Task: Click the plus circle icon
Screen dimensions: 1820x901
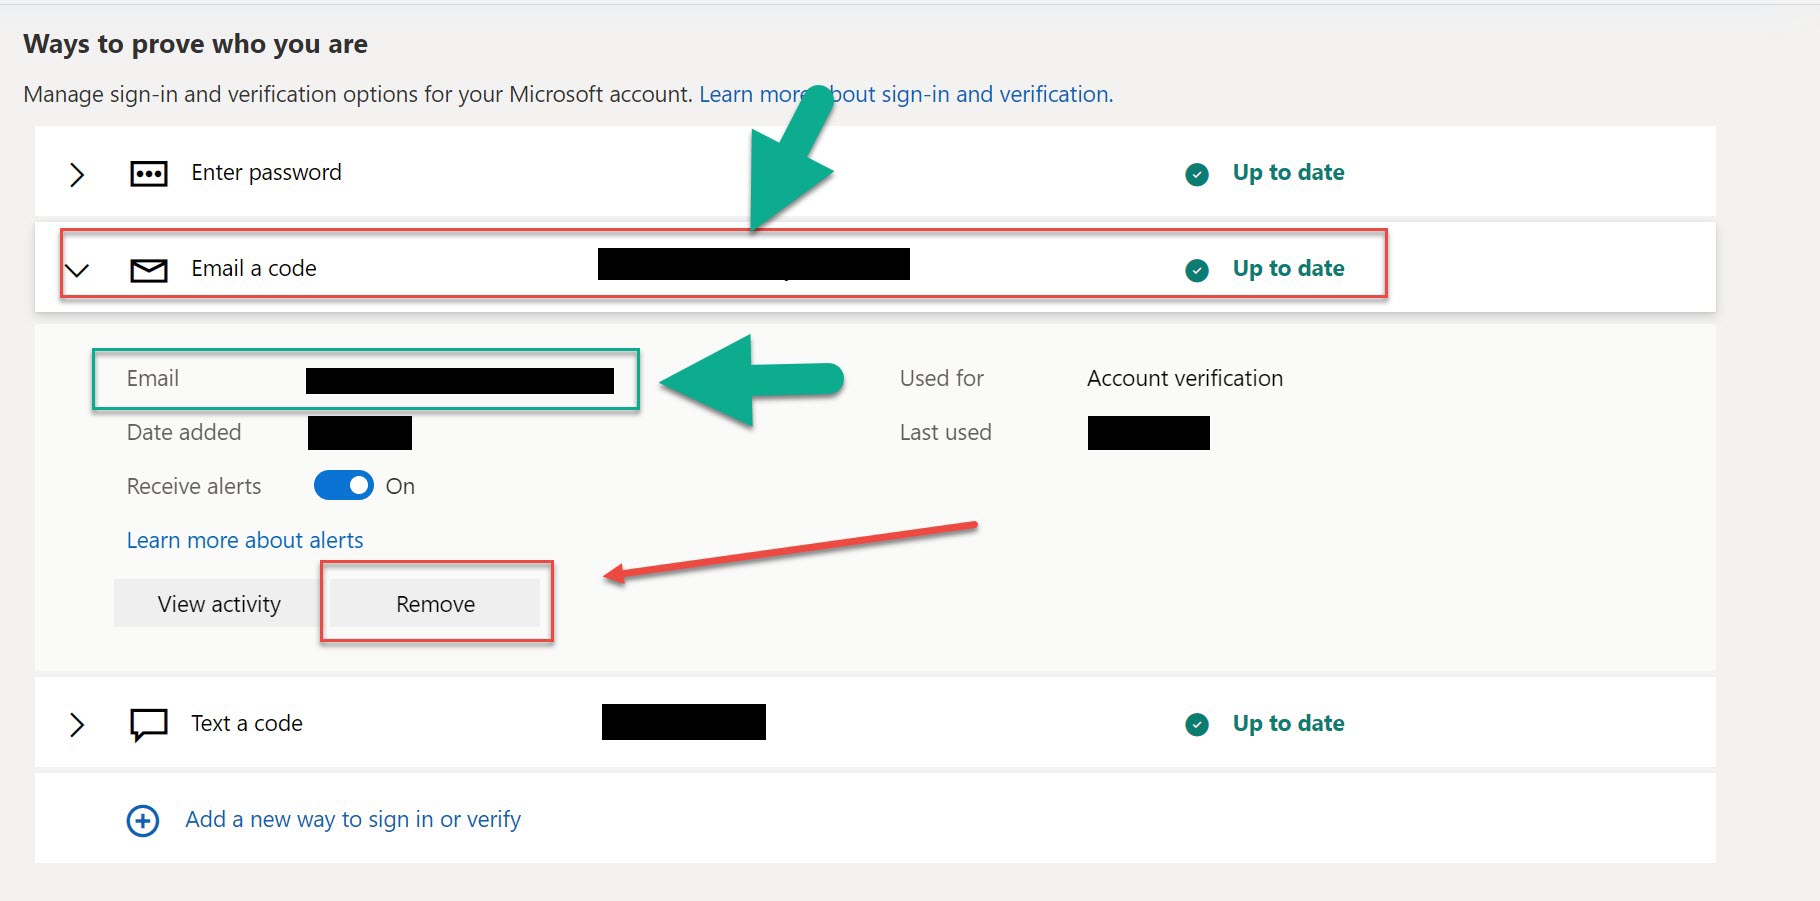Action: pos(143,821)
